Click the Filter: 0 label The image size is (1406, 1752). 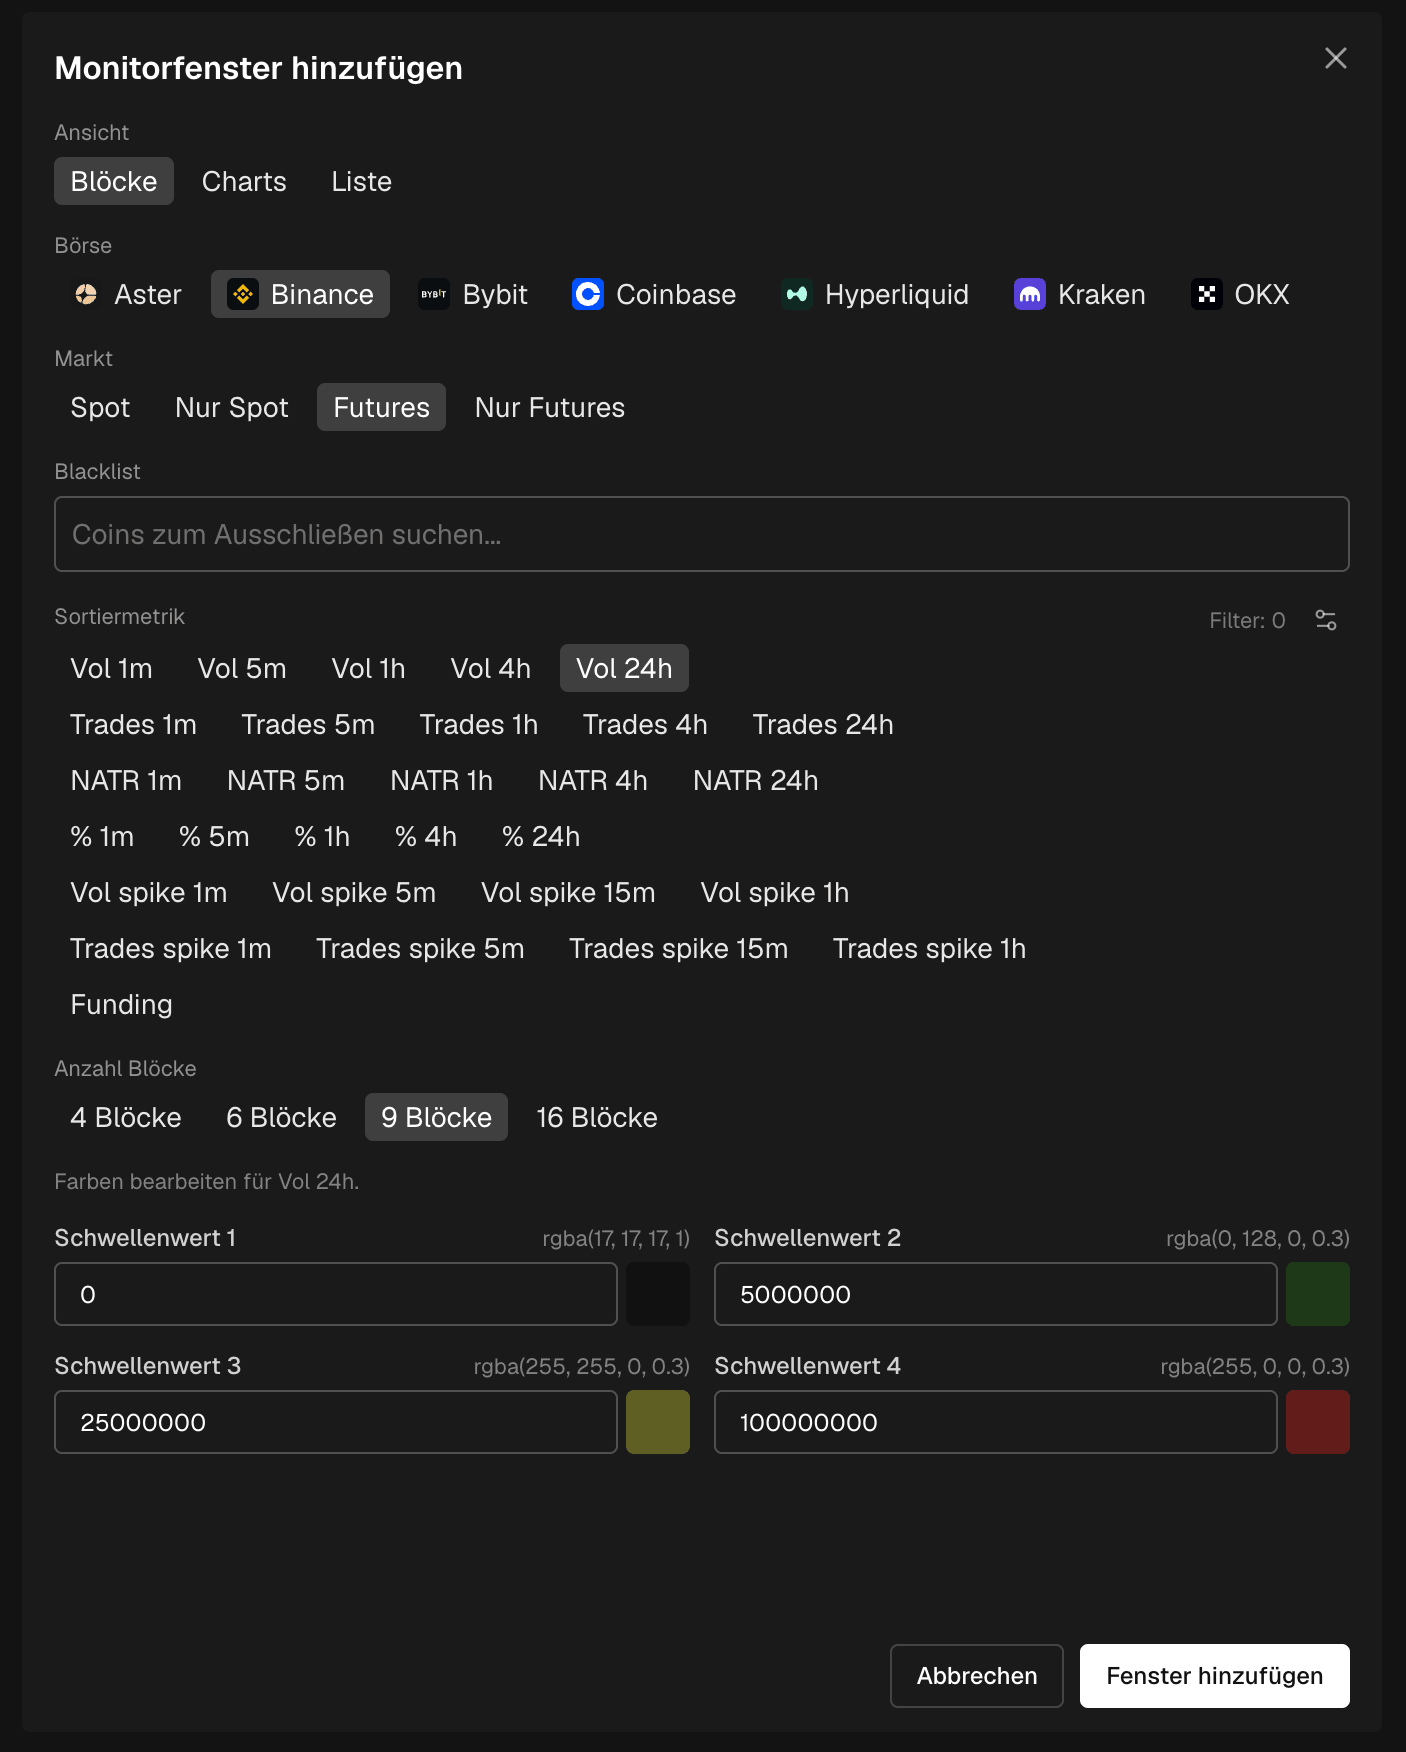pyautogui.click(x=1247, y=620)
